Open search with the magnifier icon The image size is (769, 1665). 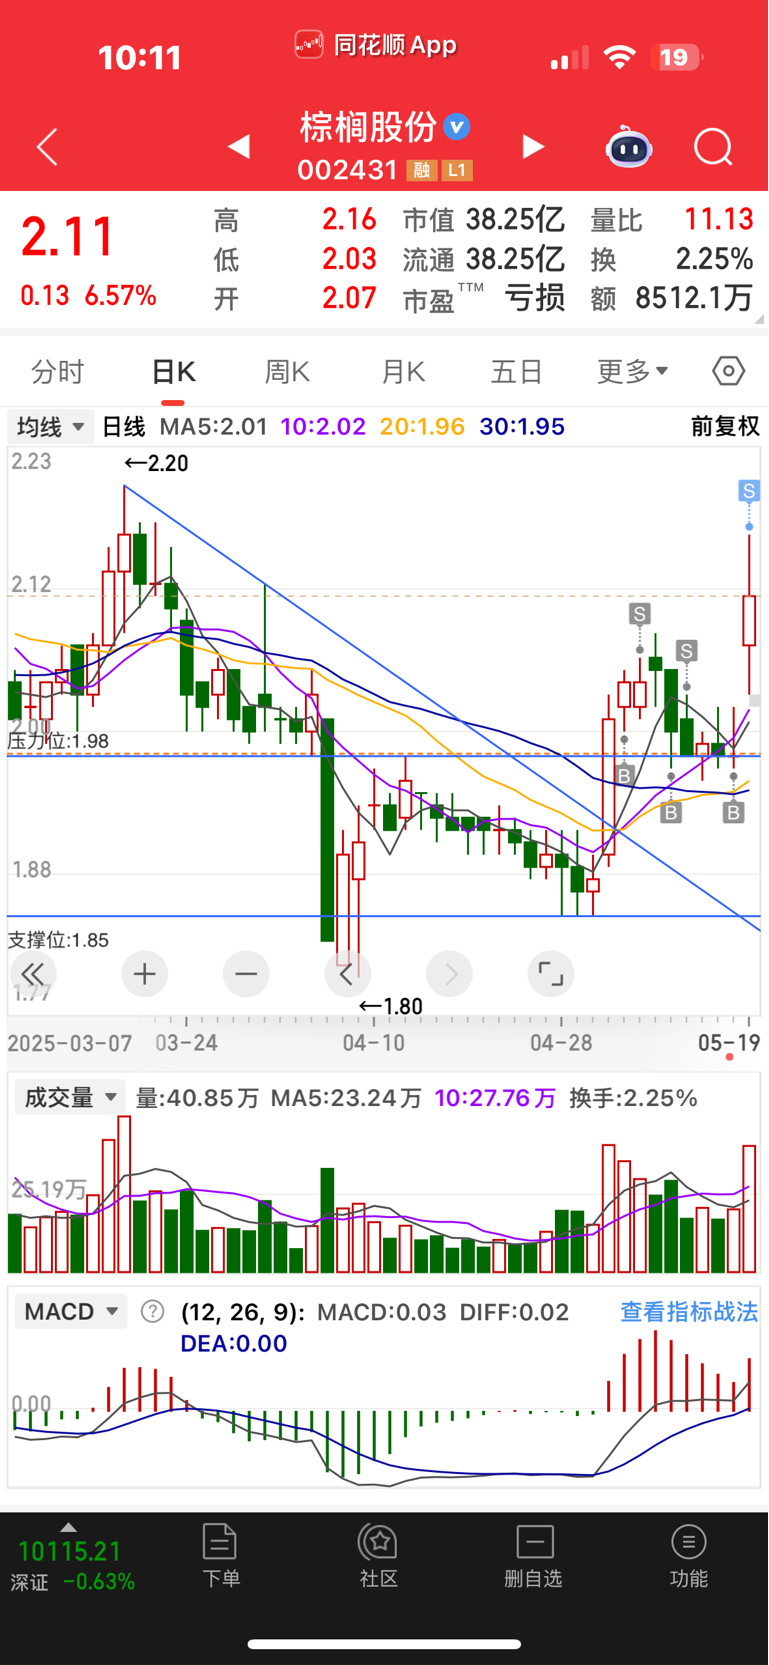click(x=713, y=148)
